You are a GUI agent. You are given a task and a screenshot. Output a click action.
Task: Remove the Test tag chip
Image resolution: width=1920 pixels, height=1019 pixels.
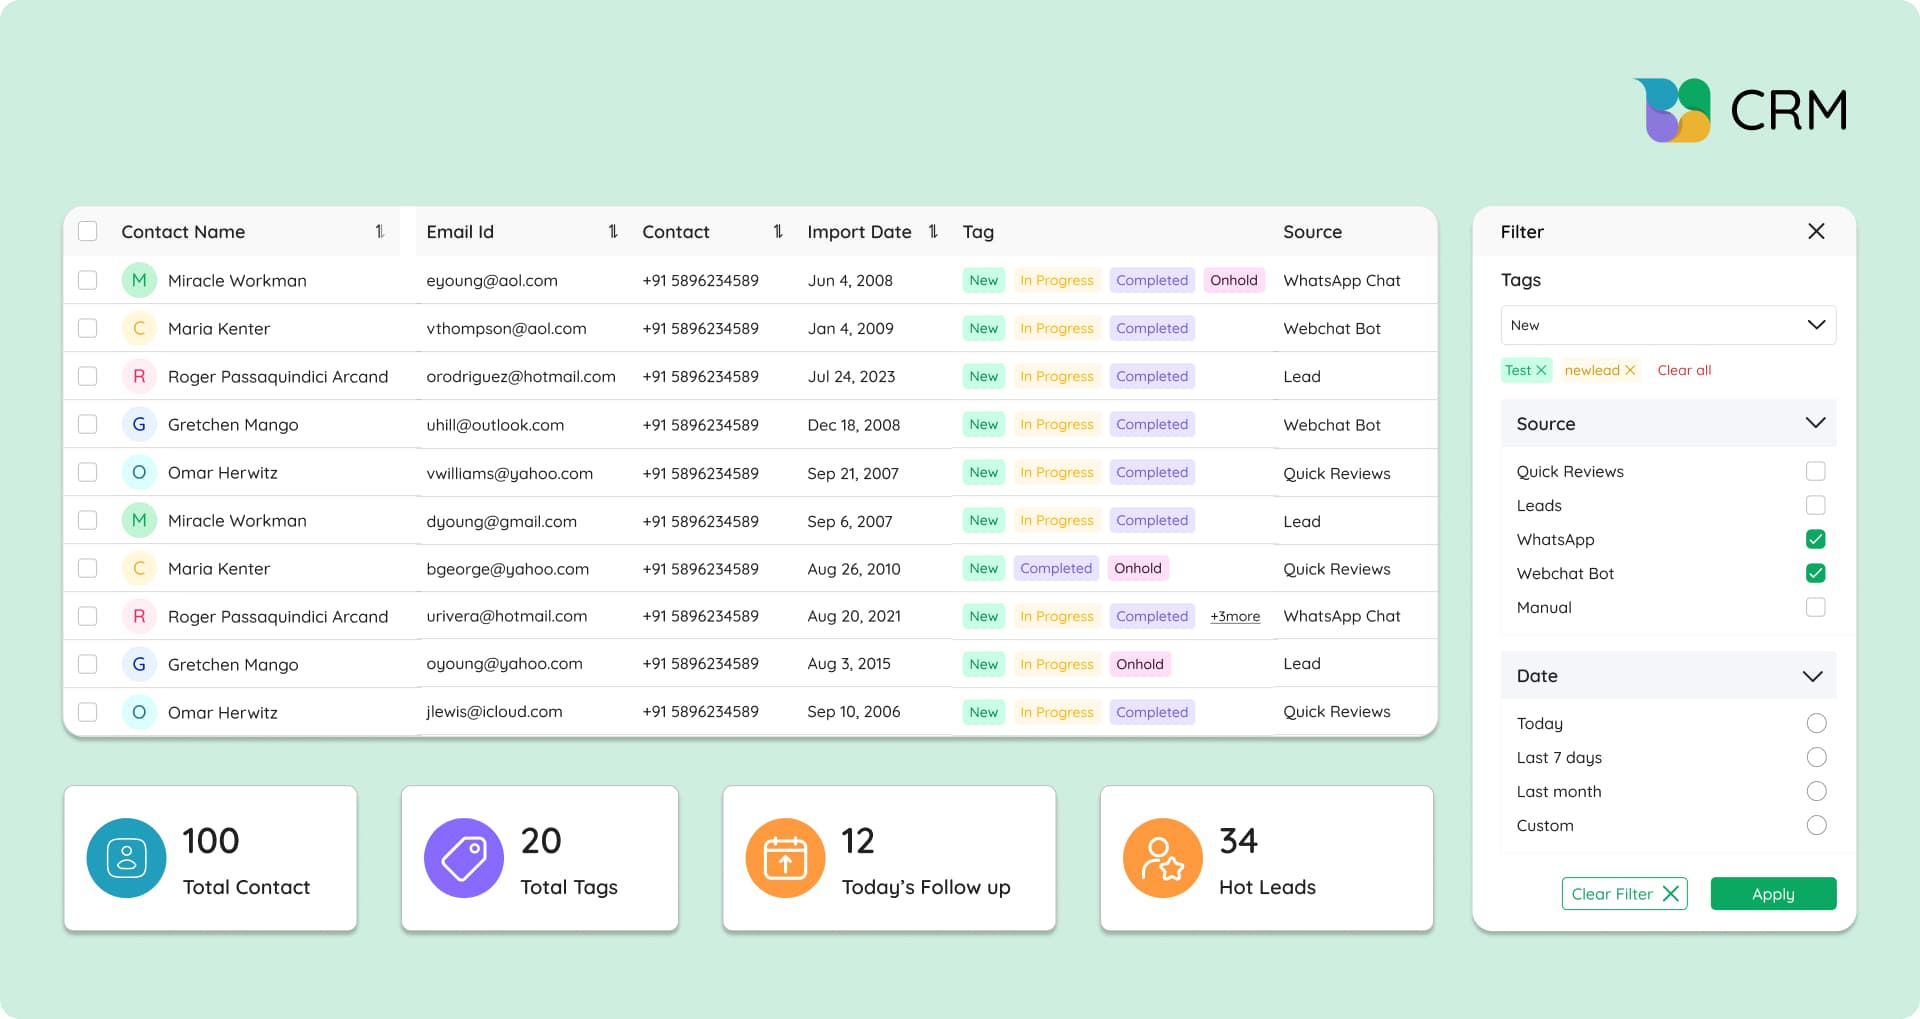[1542, 370]
